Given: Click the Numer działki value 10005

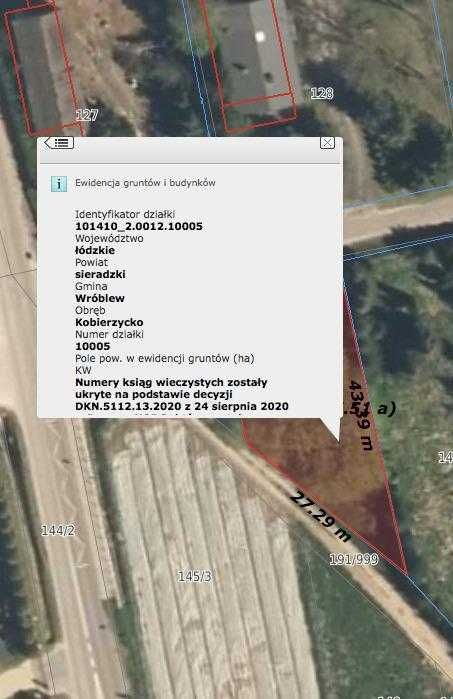Looking at the screenshot, I should click(x=93, y=346).
